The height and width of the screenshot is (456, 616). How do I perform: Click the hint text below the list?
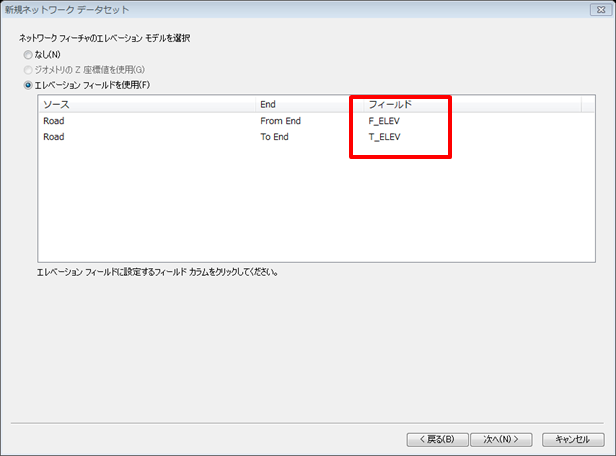157,272
